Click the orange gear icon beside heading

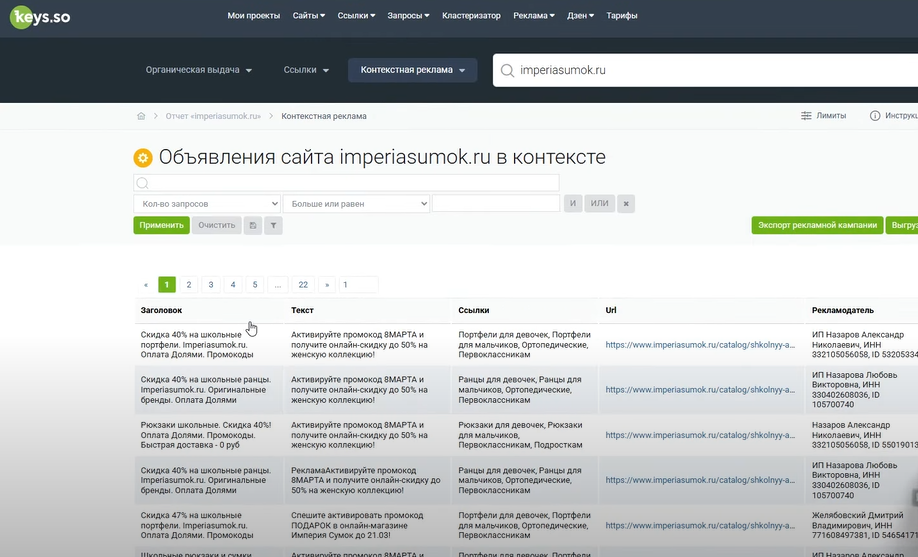click(143, 158)
